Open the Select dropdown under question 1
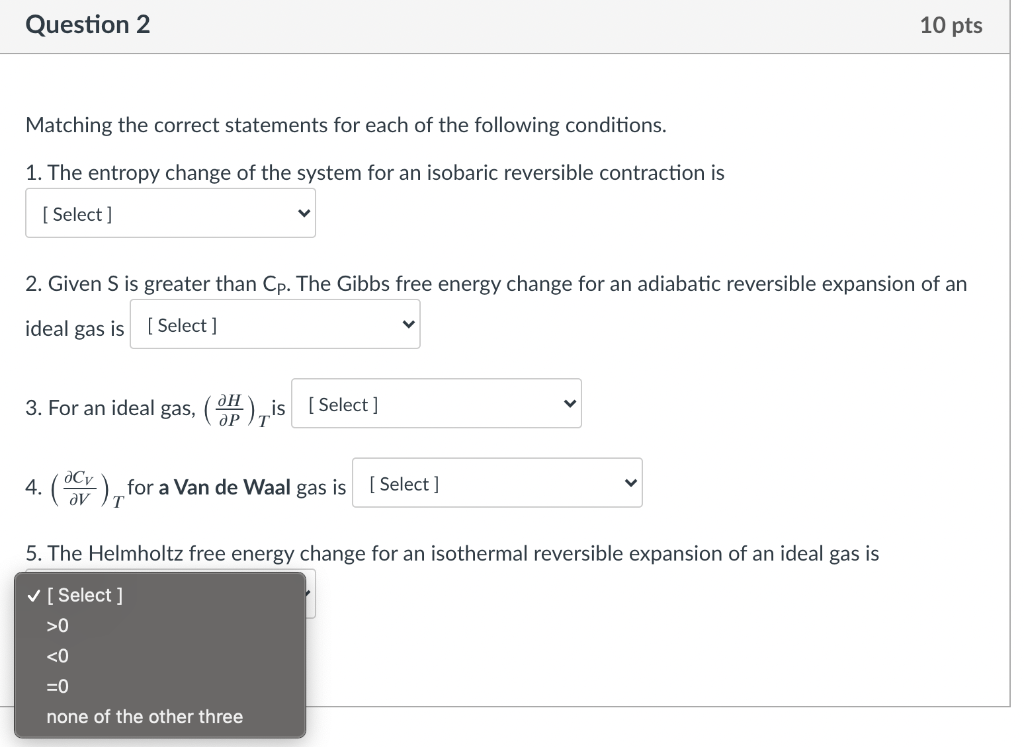The image size is (1024, 747). 170,213
